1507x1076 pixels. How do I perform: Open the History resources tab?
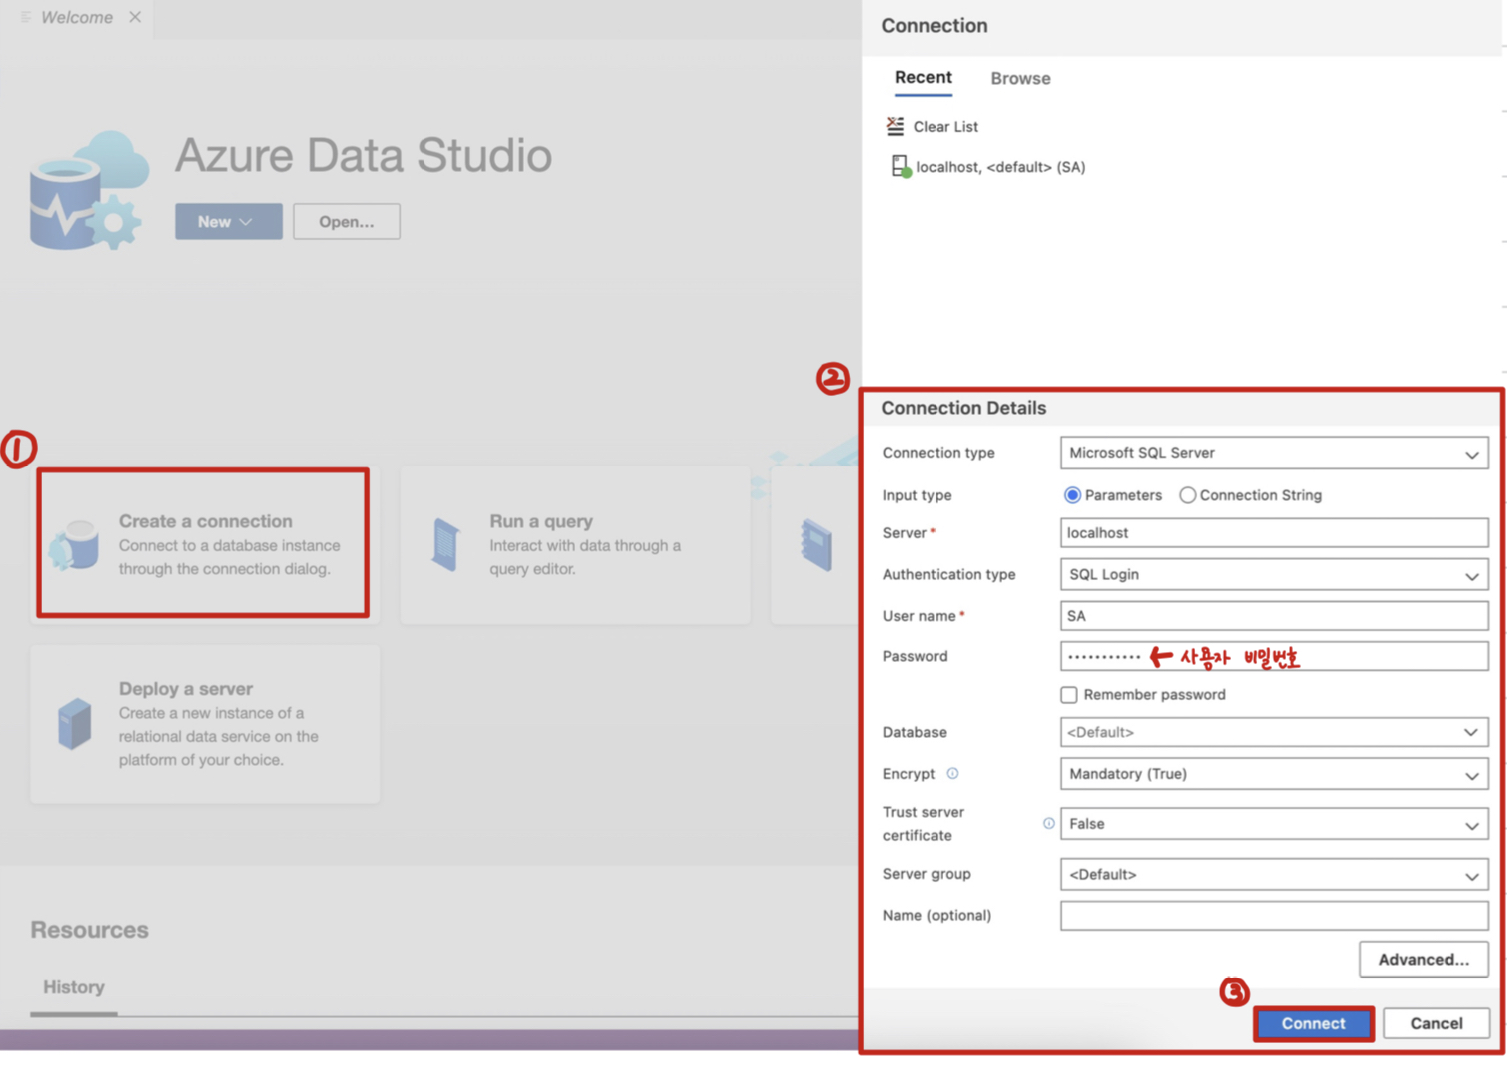coord(73,987)
